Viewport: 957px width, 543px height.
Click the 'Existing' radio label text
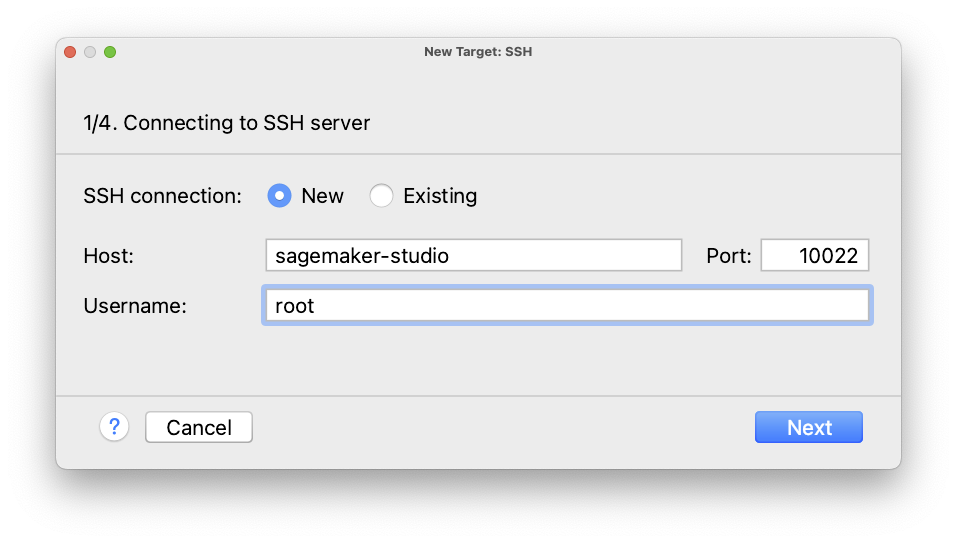(x=440, y=196)
